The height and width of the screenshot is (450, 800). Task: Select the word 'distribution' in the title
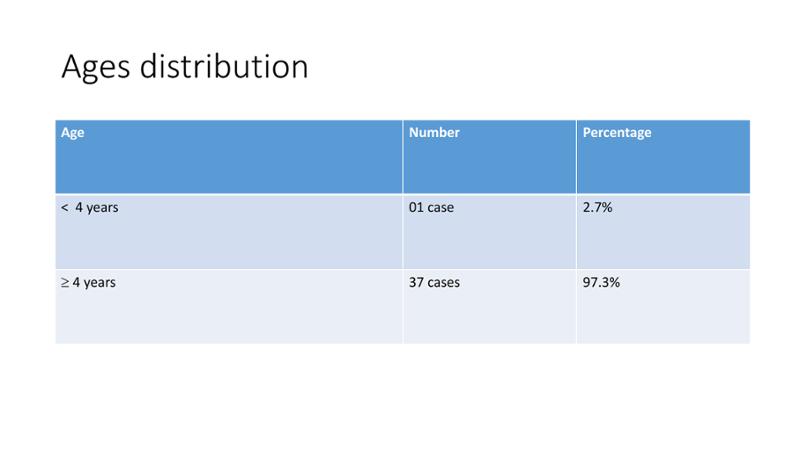tap(224, 66)
